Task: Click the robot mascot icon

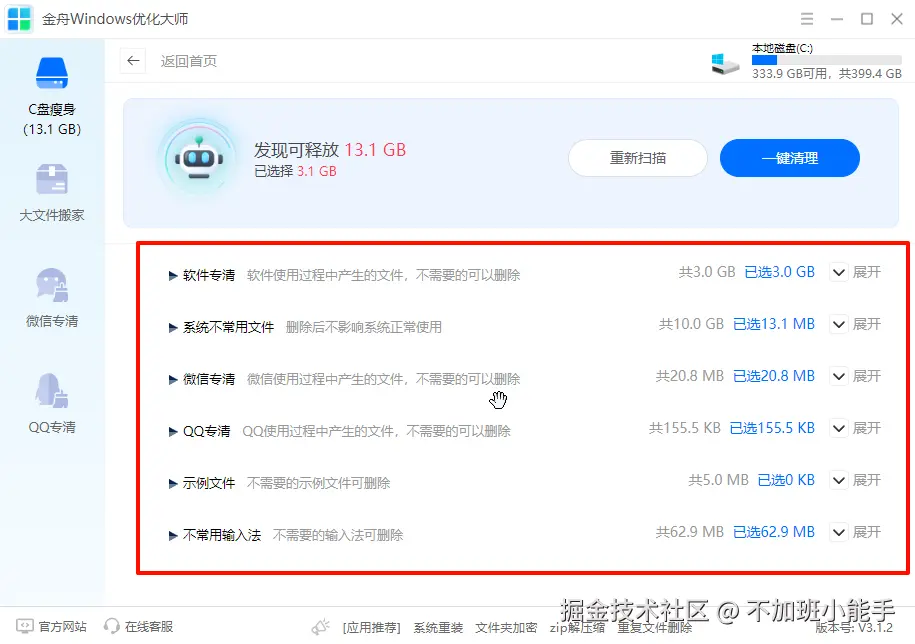Action: click(199, 158)
